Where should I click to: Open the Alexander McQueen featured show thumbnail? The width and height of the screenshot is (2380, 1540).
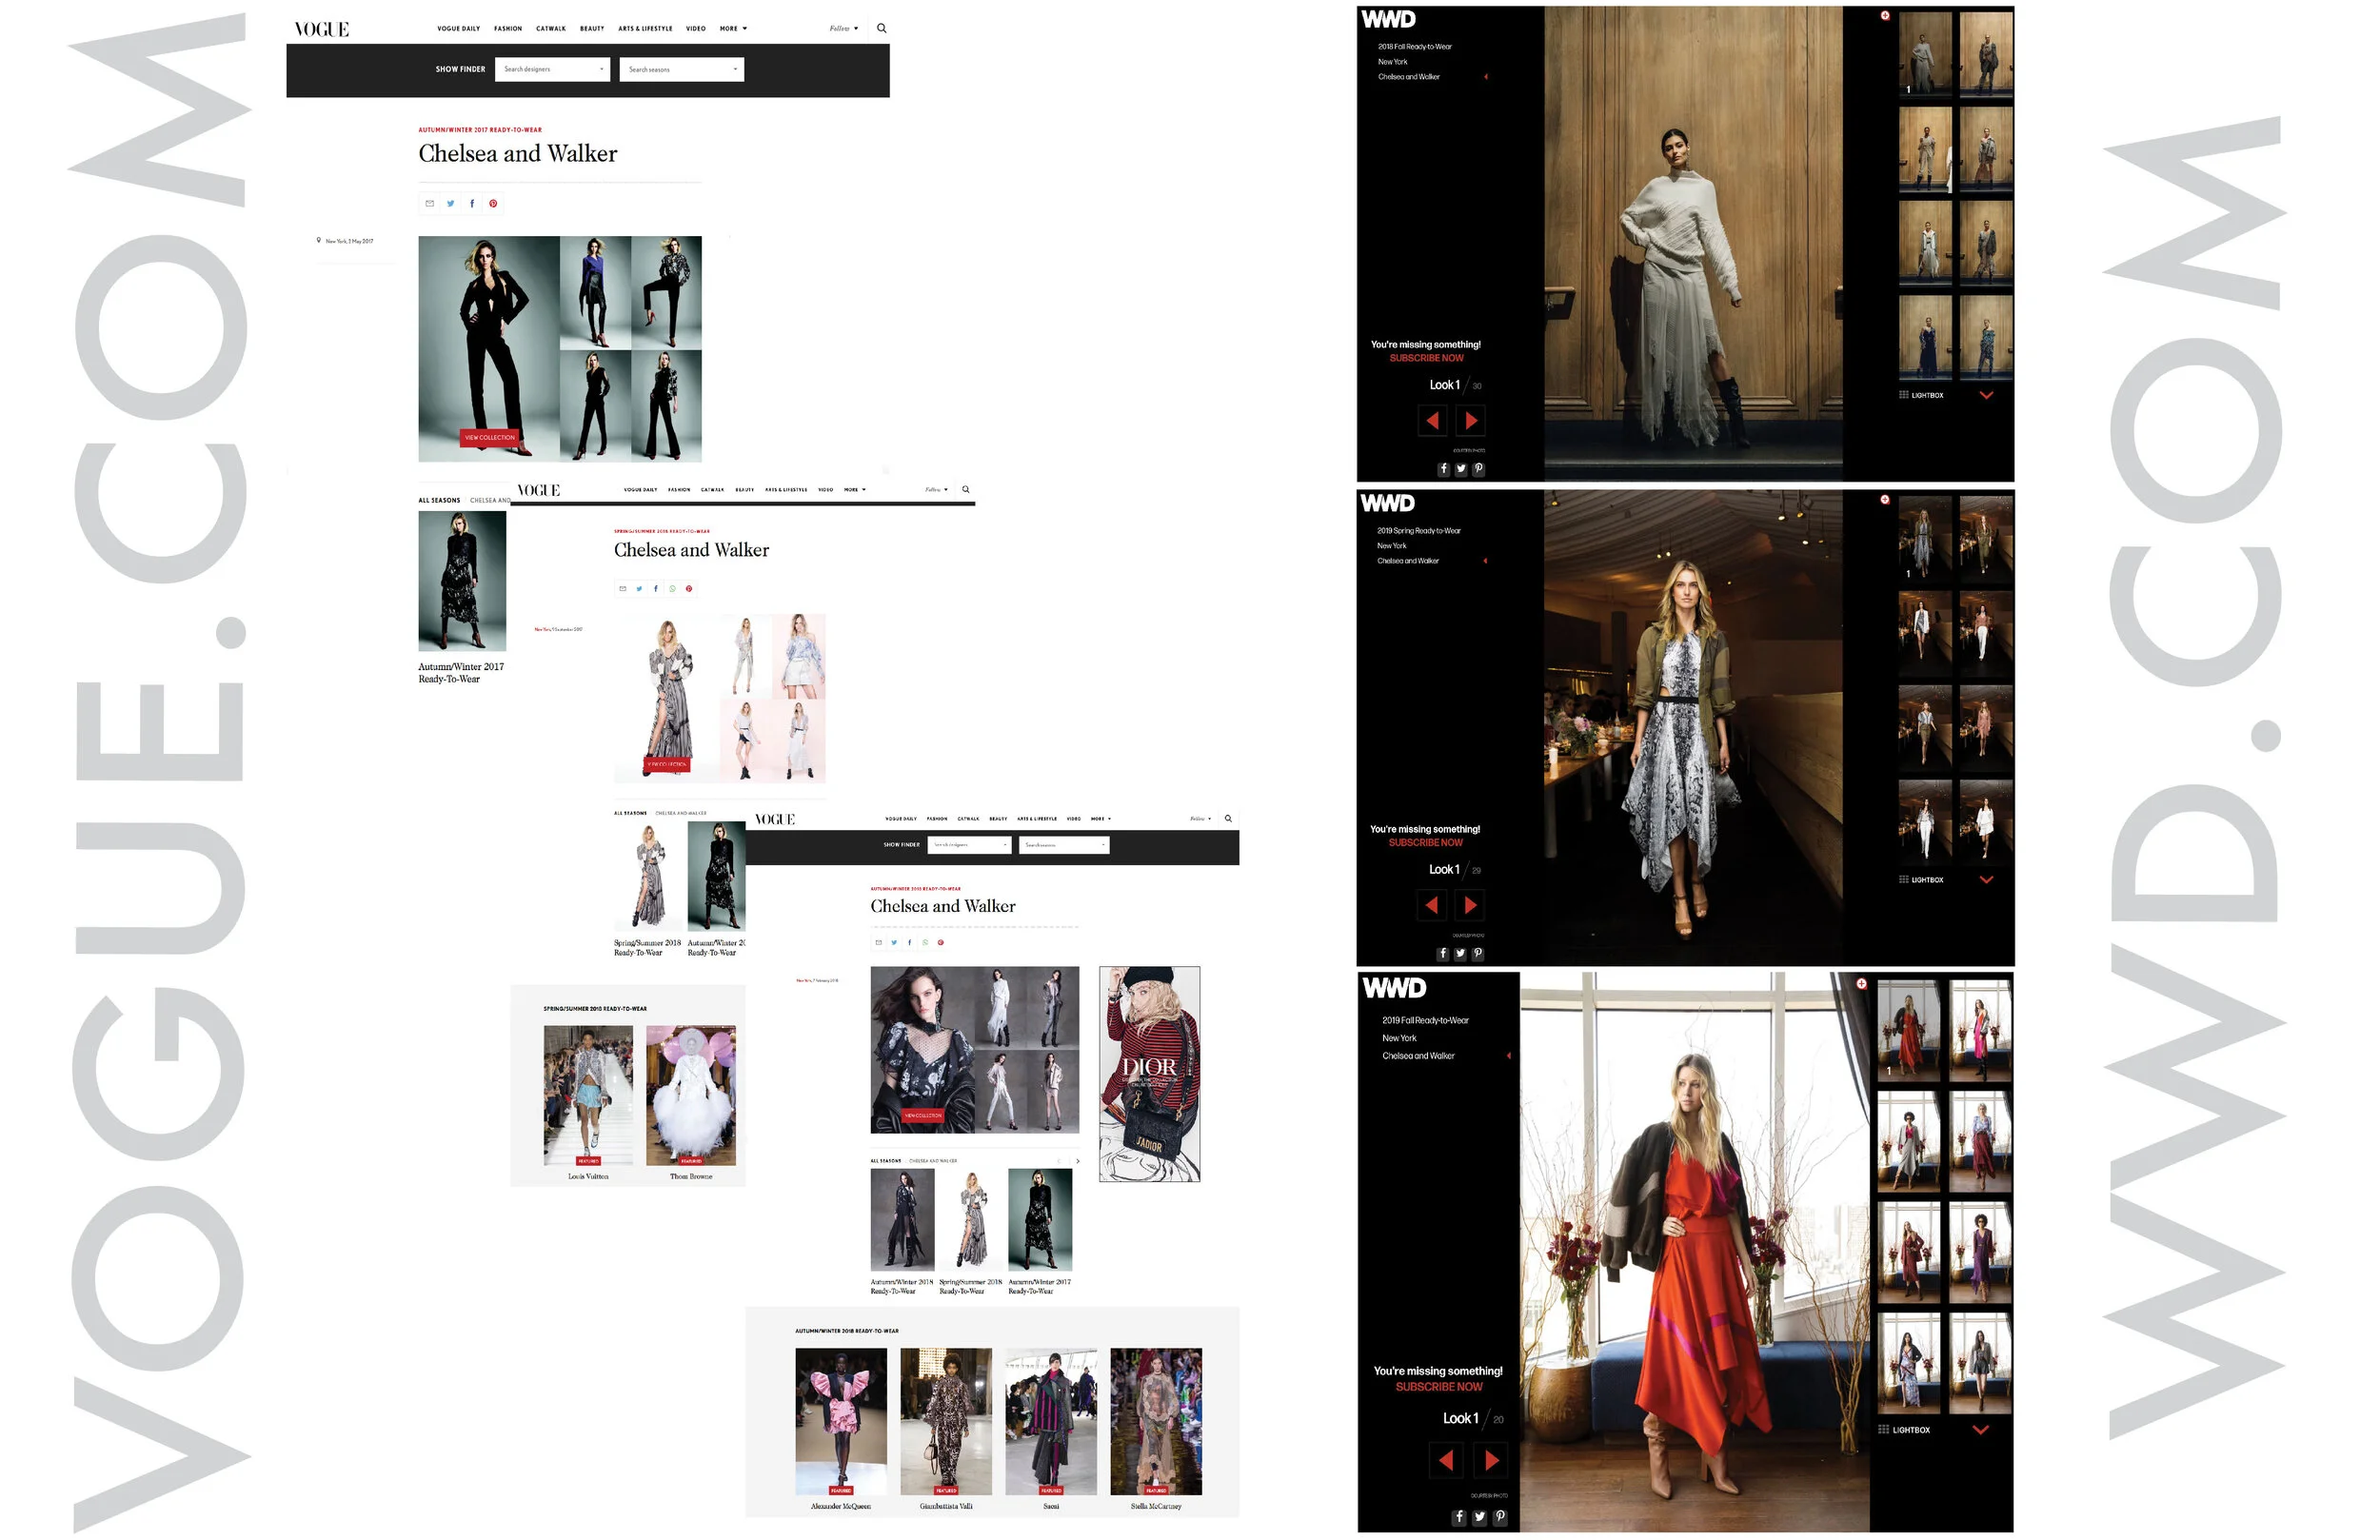pyautogui.click(x=841, y=1421)
